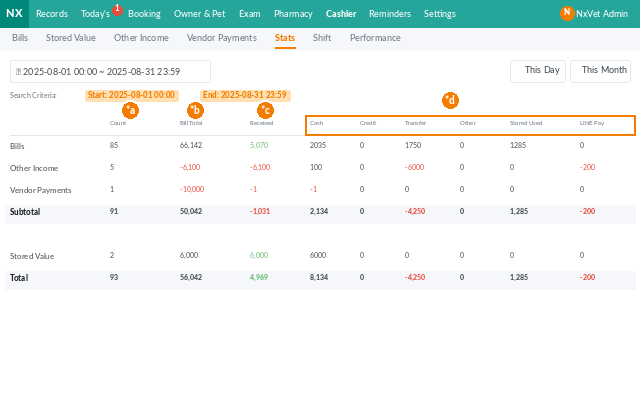The height and width of the screenshot is (400, 640).
Task: Click the Start: 2025-08-01 00:00 criteria tag
Action: [x=131, y=95]
